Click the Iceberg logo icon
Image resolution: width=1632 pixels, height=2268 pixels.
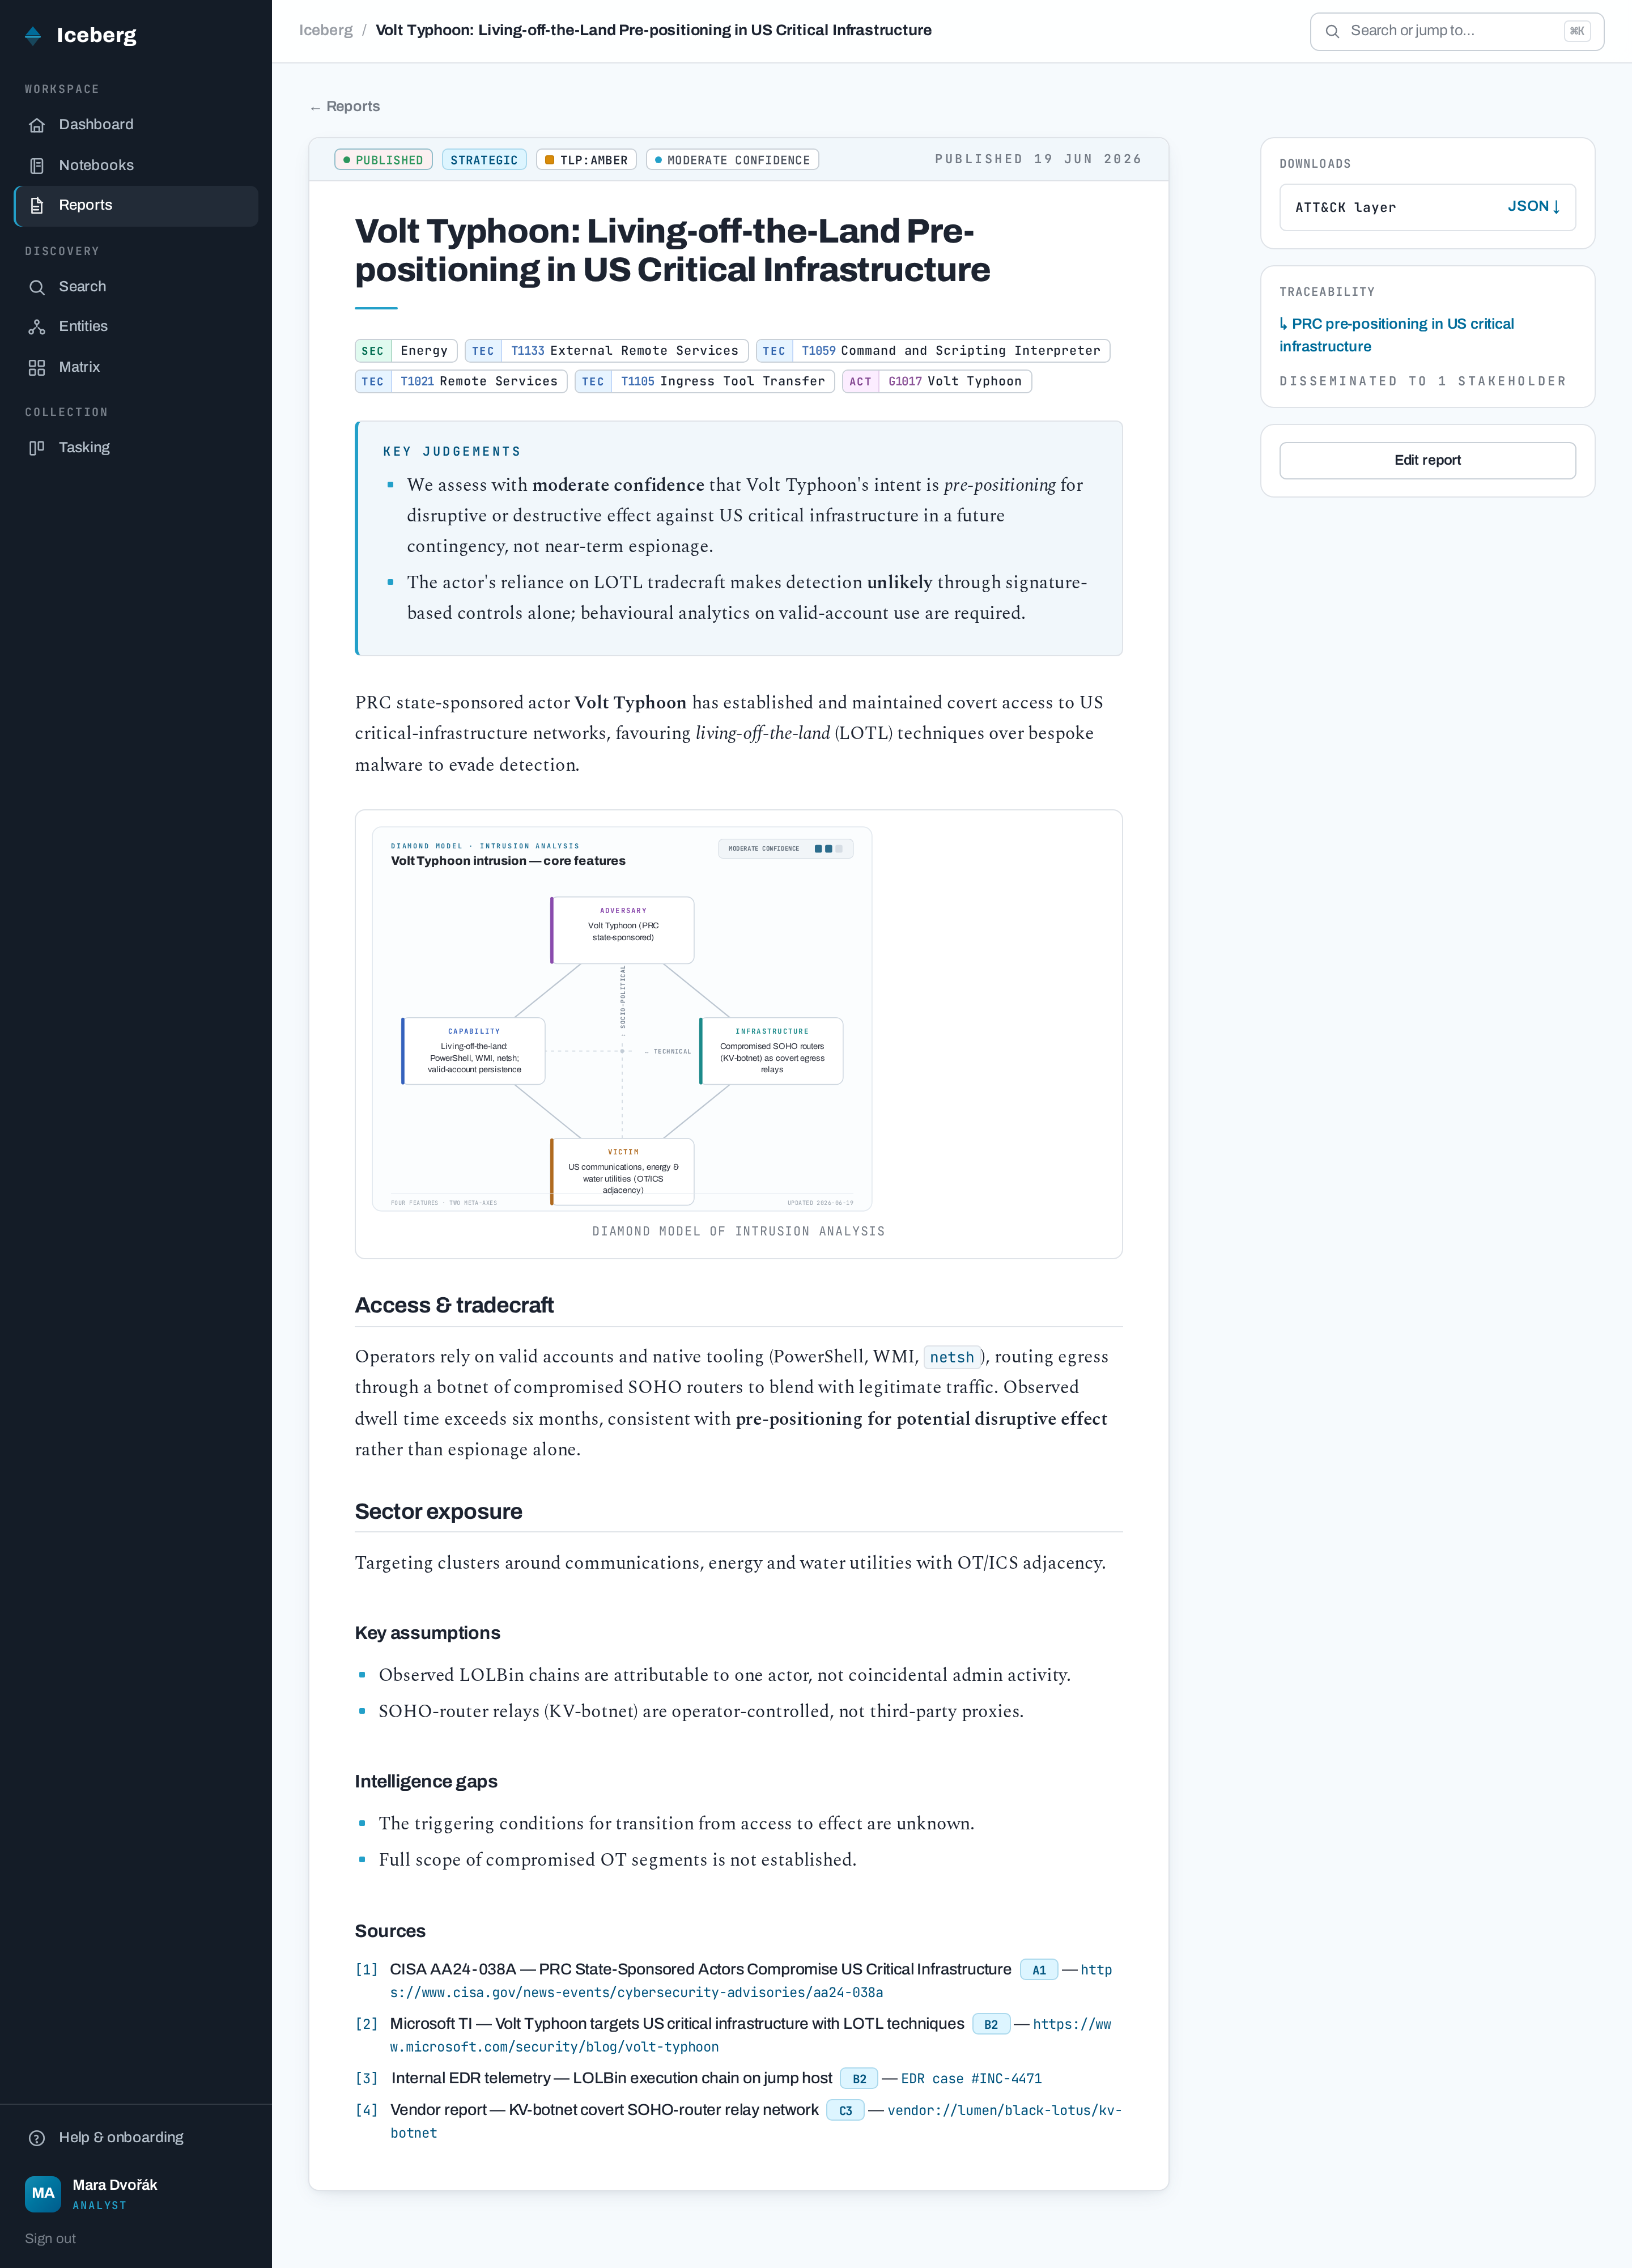click(x=33, y=36)
